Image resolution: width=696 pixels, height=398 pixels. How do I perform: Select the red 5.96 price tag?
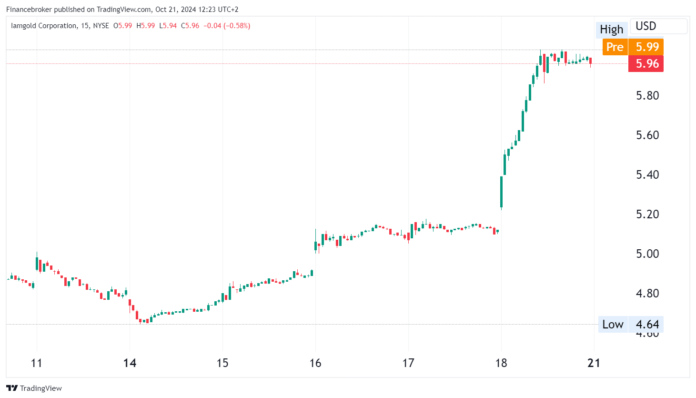coord(646,64)
